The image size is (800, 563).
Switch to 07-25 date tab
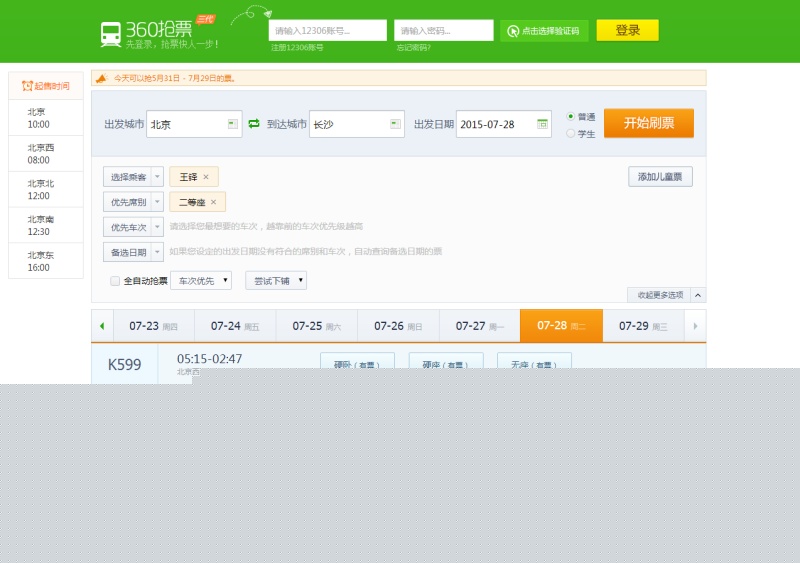coord(316,326)
